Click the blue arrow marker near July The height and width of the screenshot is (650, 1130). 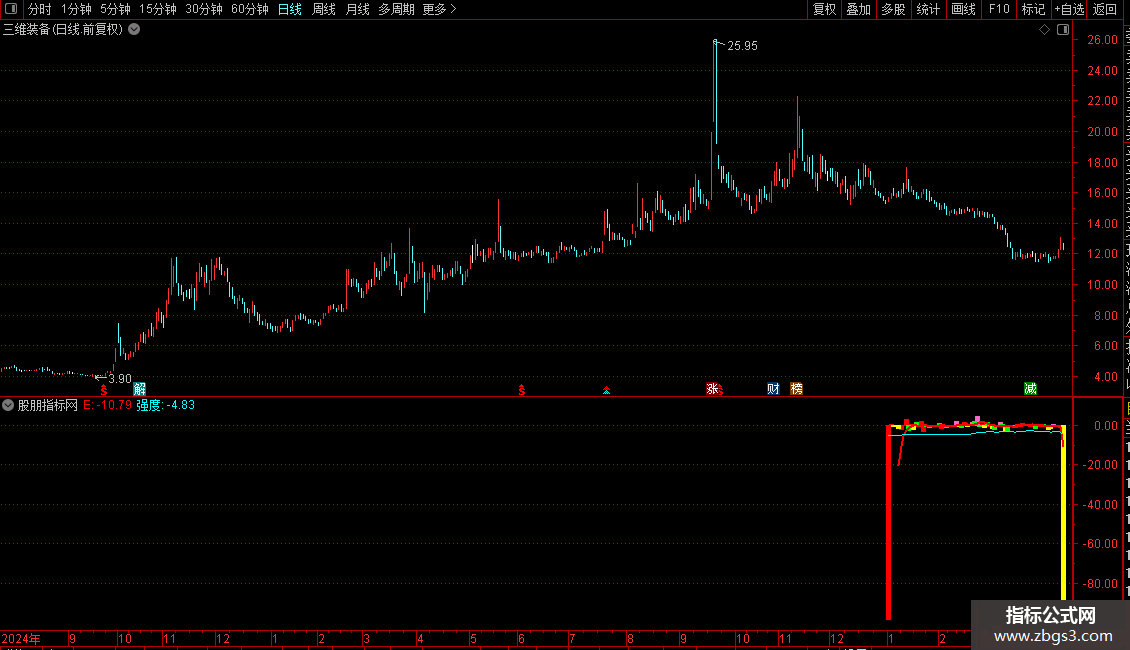coord(606,391)
